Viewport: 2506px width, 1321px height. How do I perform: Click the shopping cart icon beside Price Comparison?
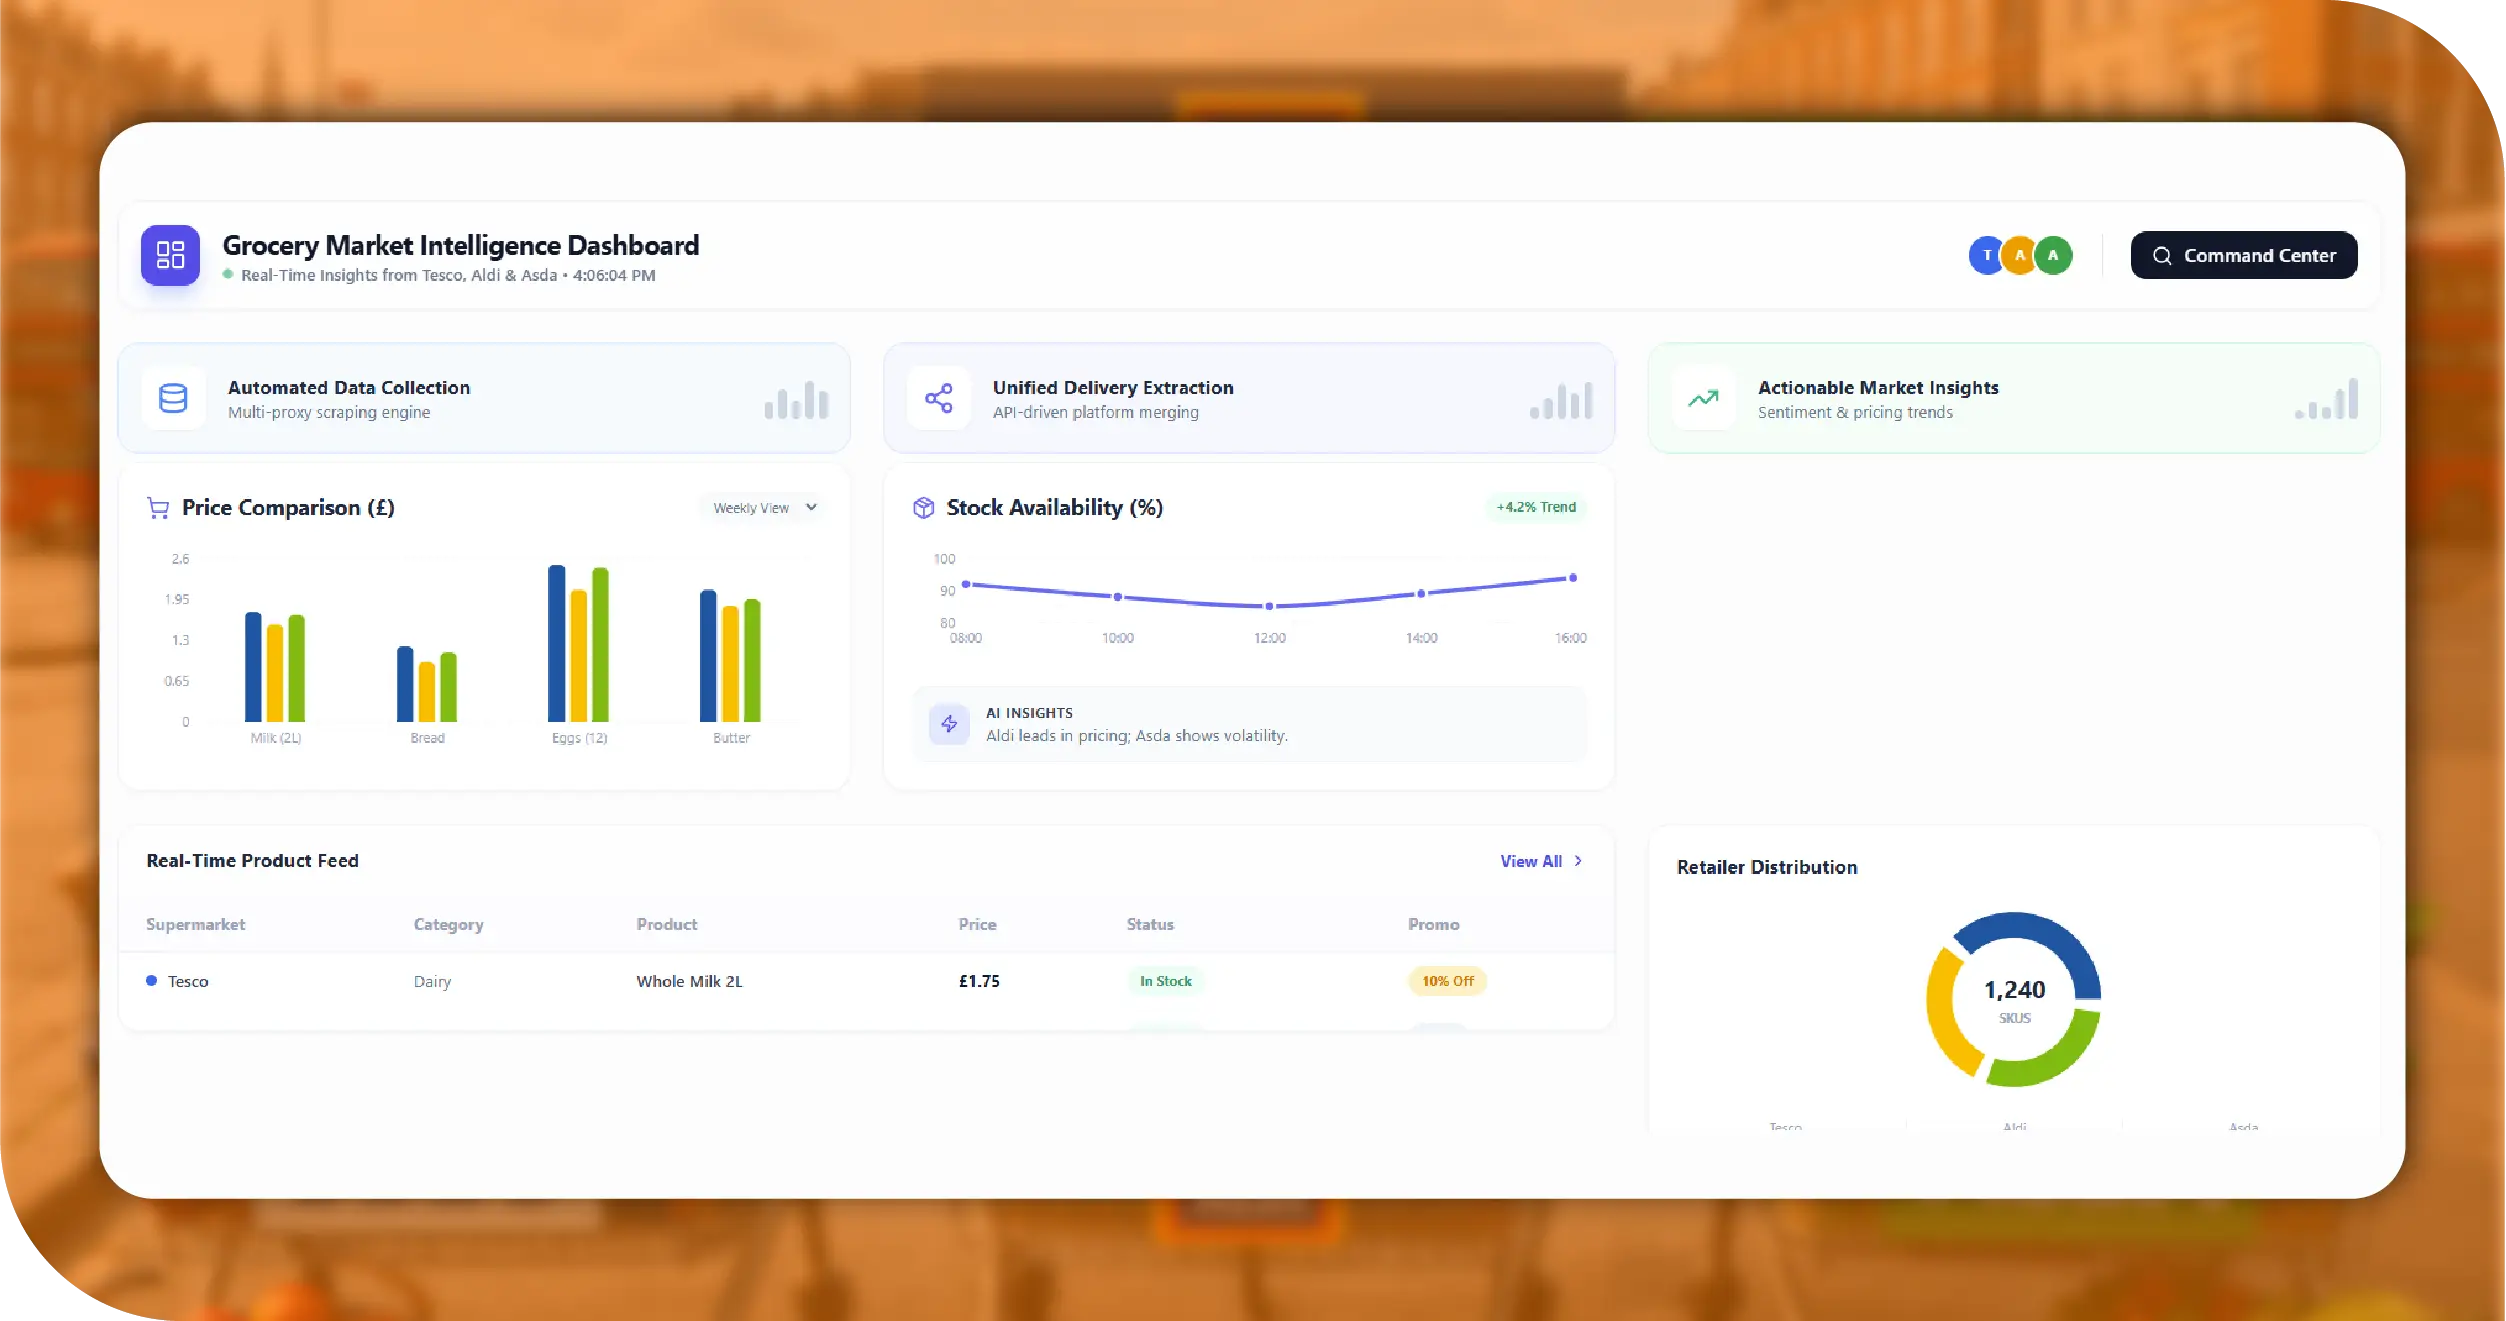coord(158,508)
